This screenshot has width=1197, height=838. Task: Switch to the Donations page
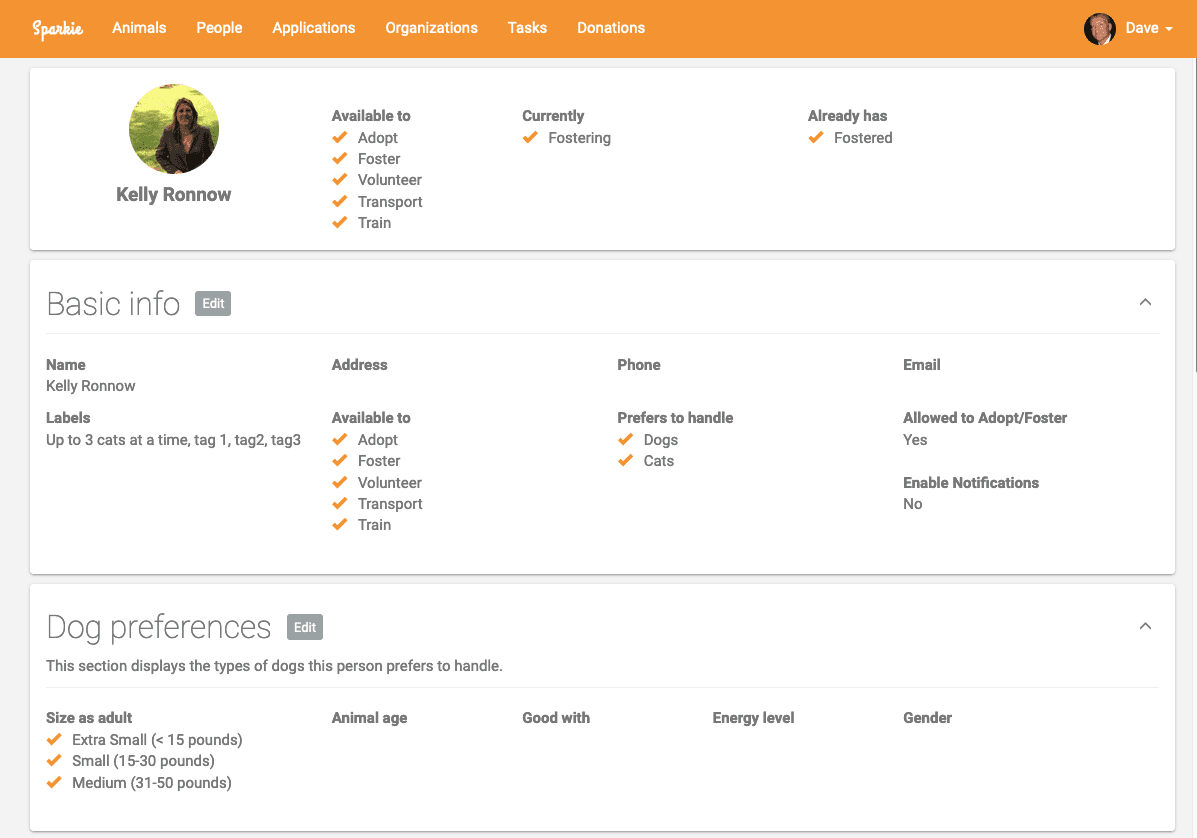coord(611,28)
